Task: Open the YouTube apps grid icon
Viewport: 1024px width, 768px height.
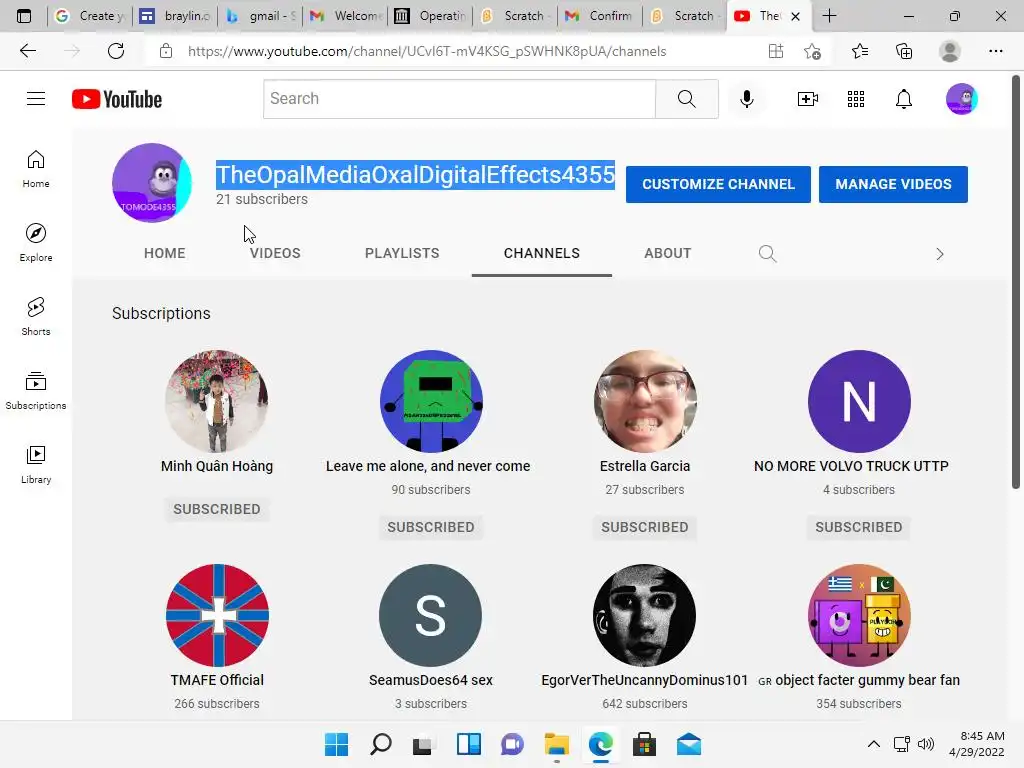Action: pos(856,99)
